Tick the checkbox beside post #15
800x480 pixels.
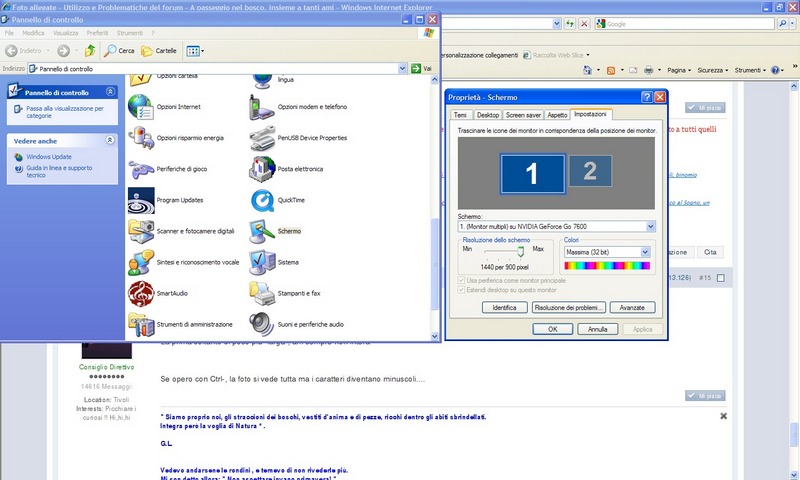pos(720,278)
